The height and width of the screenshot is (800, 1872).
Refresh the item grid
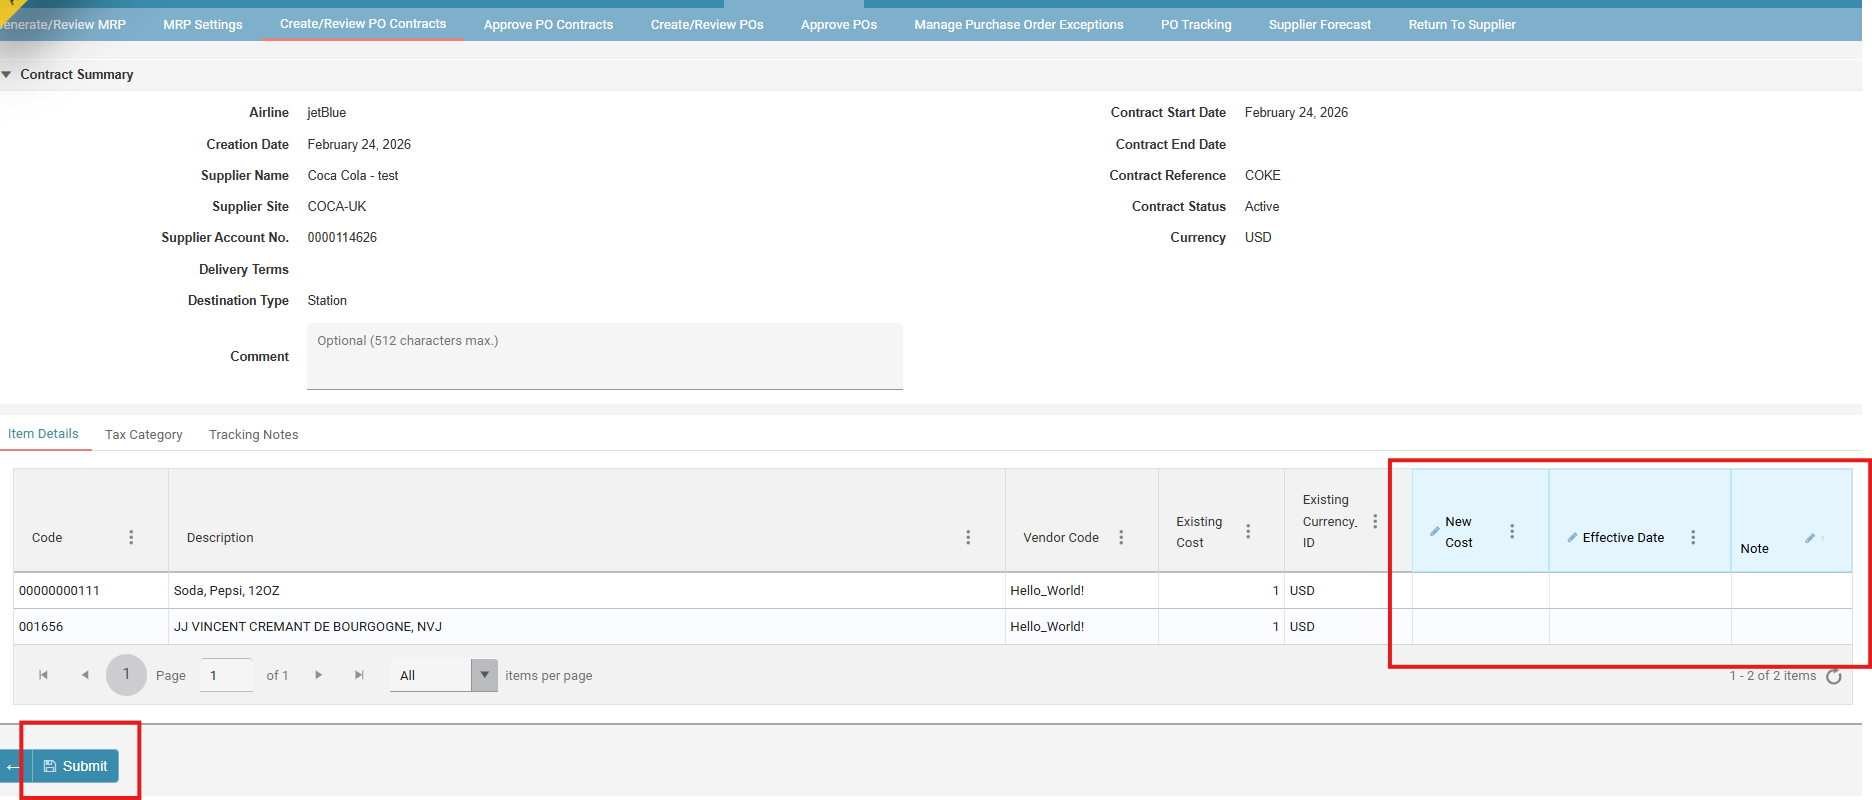point(1834,676)
